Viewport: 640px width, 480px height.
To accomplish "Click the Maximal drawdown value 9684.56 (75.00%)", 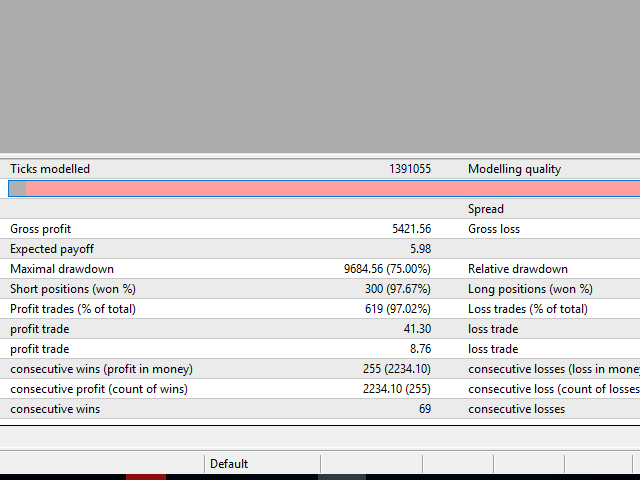I will pyautogui.click(x=387, y=269).
